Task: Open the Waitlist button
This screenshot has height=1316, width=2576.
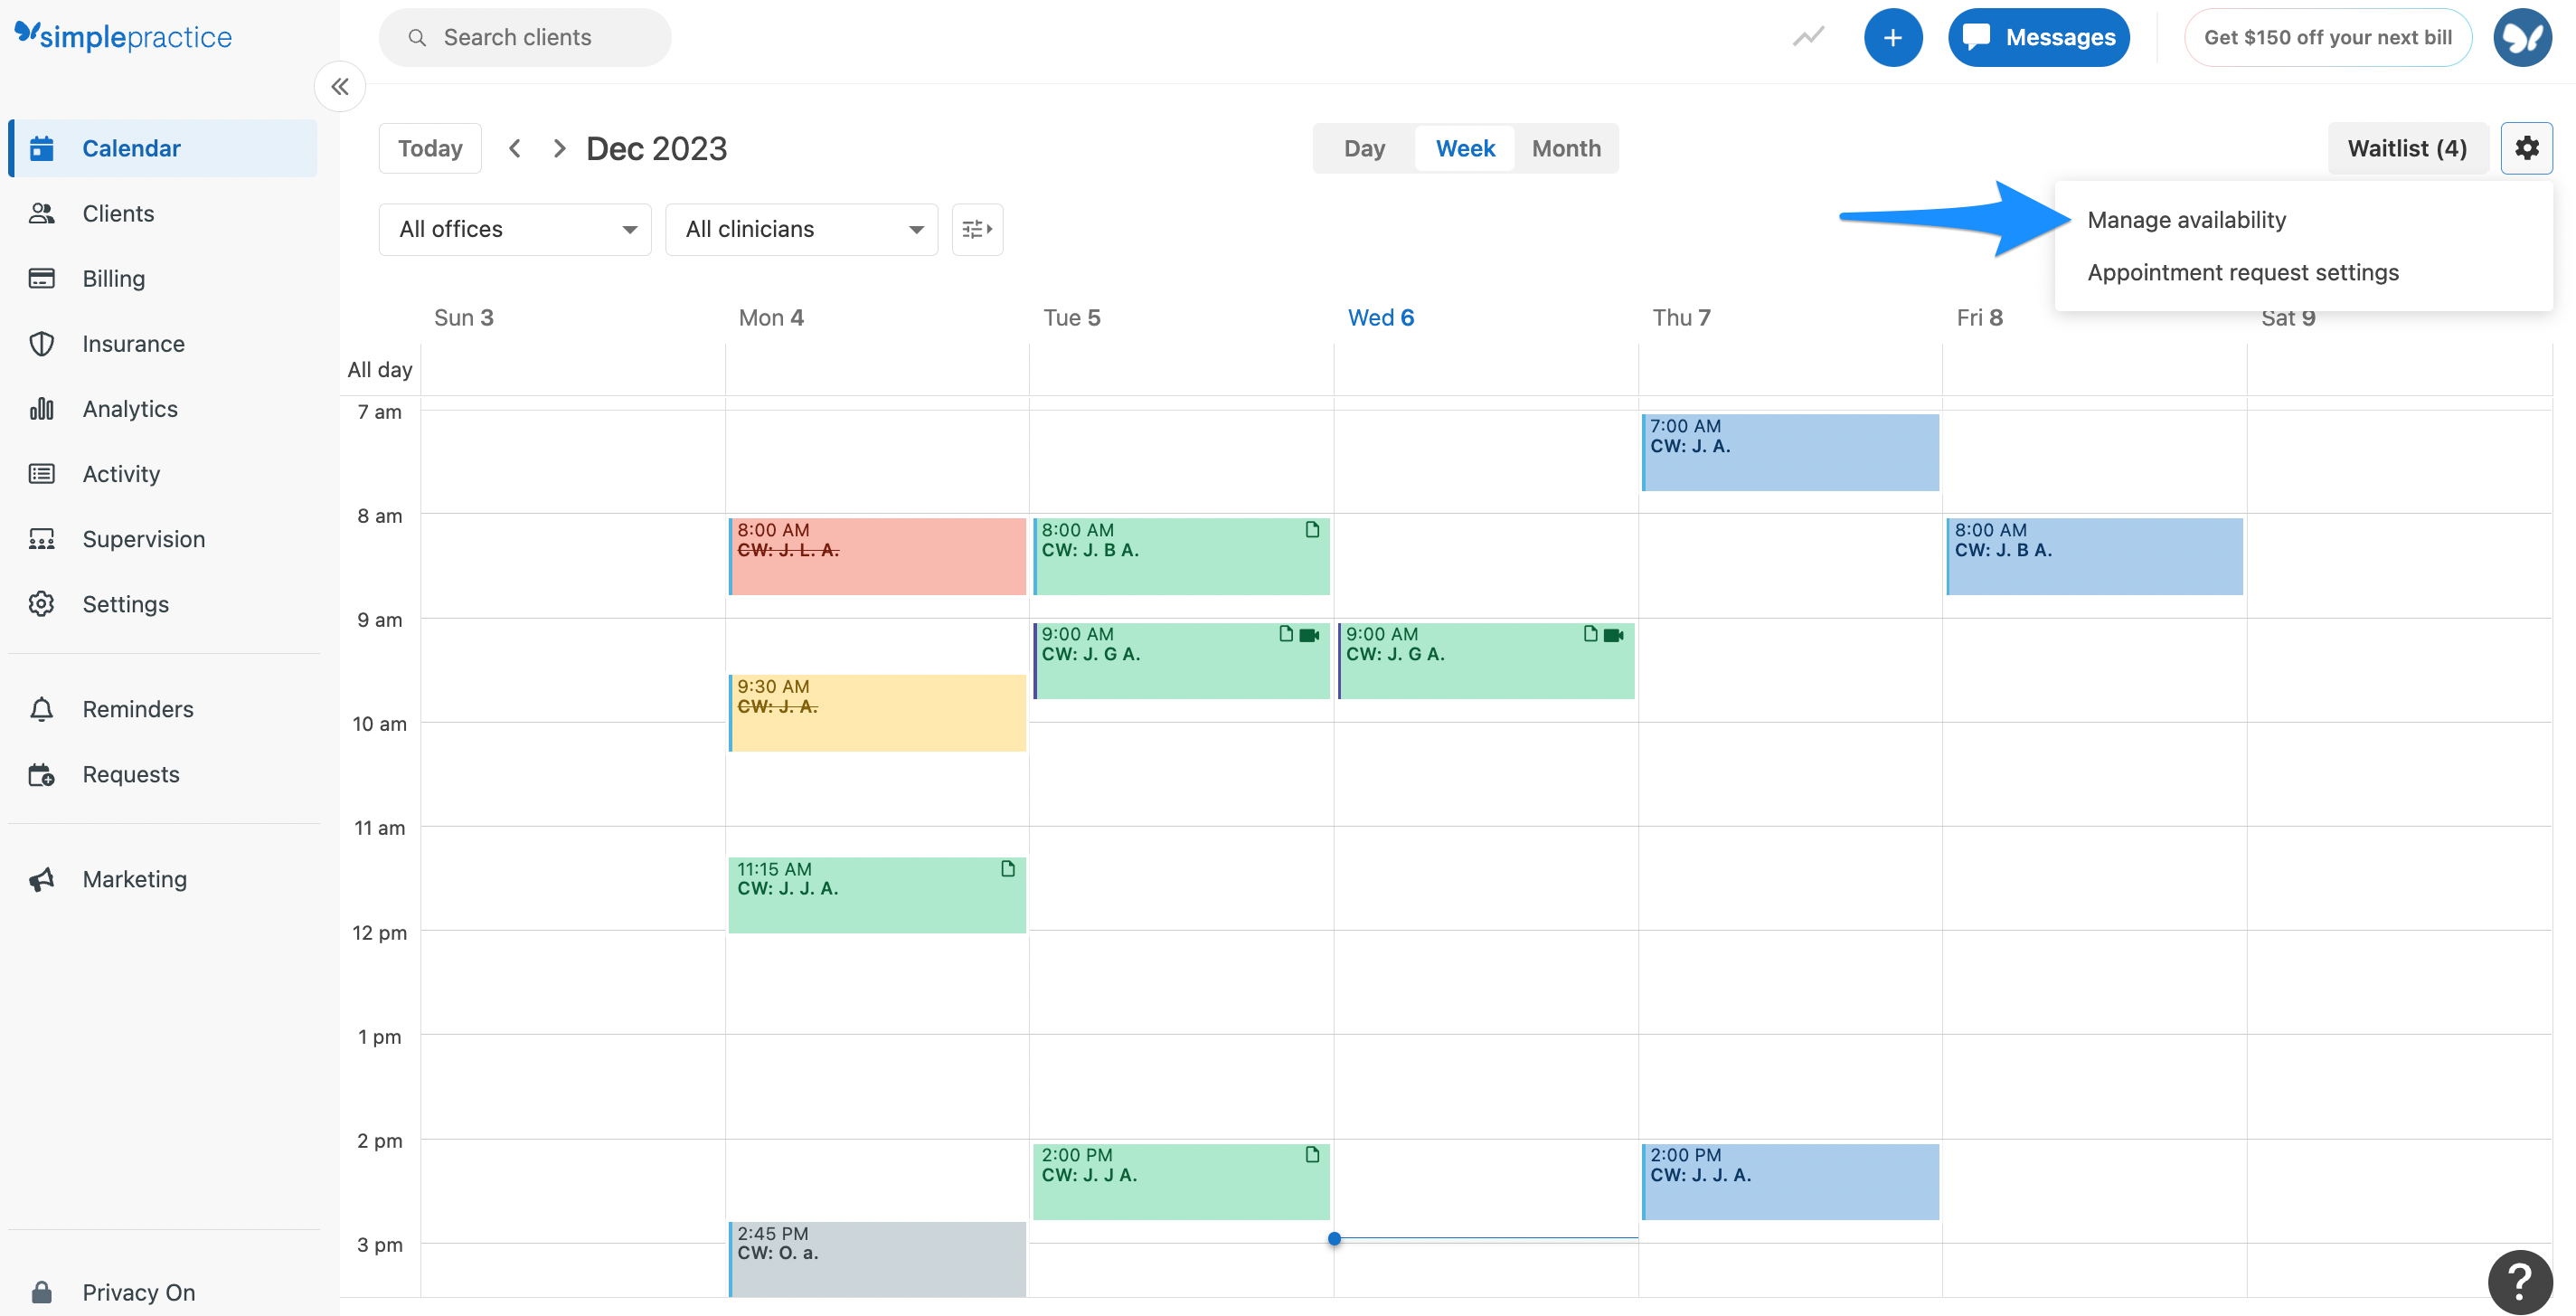Action: tap(2408, 147)
